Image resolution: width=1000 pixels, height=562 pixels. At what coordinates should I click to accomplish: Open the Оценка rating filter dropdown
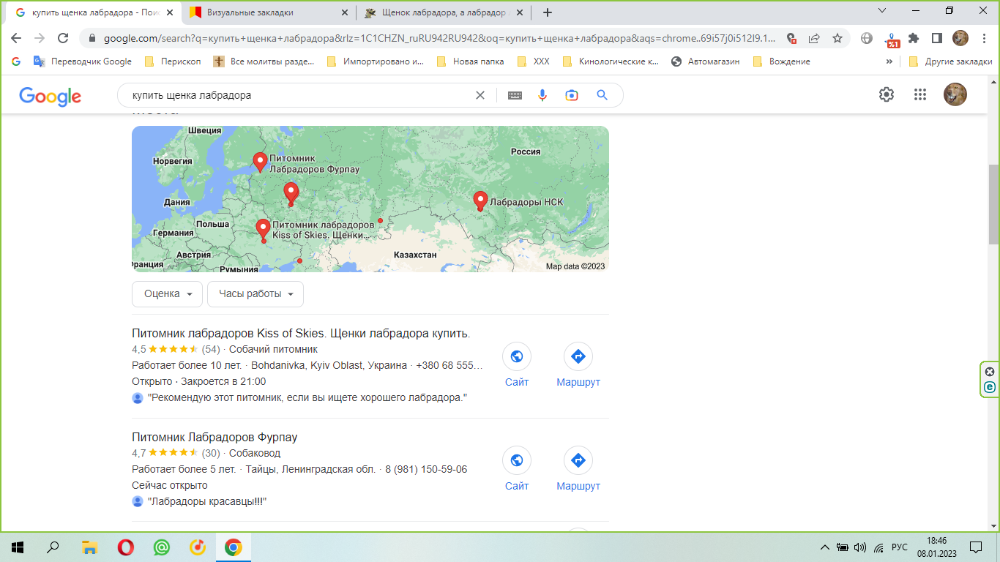tap(167, 294)
